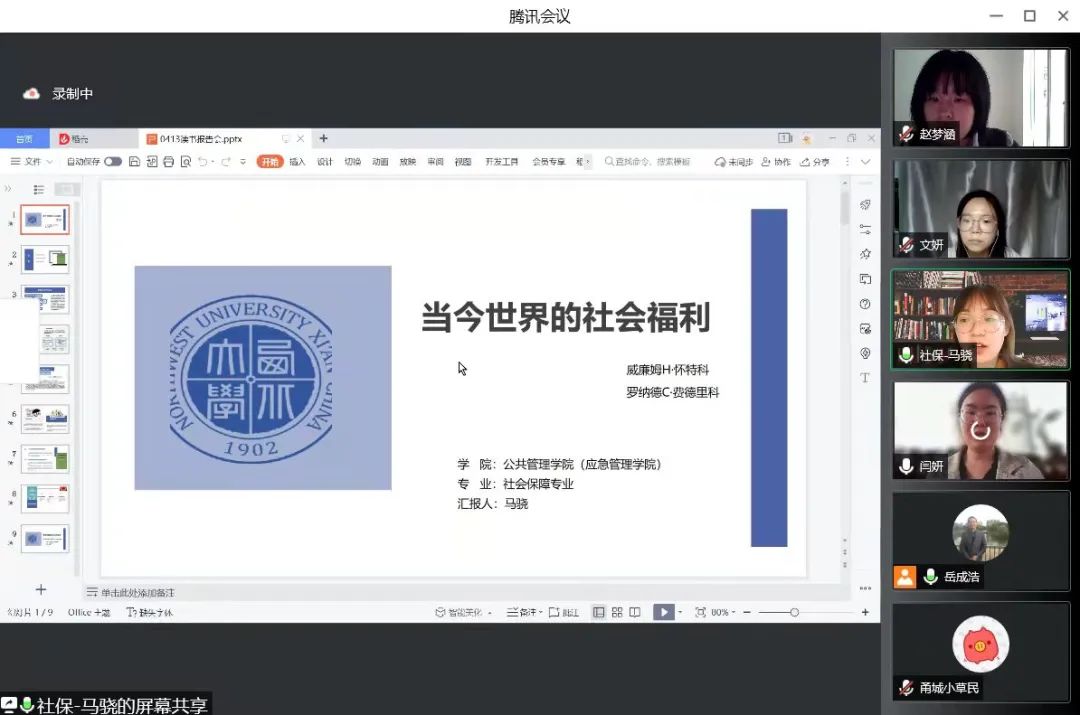Image resolution: width=1080 pixels, height=715 pixels.
Task: Select slide 2 thumbnail in panel
Action: 45,259
